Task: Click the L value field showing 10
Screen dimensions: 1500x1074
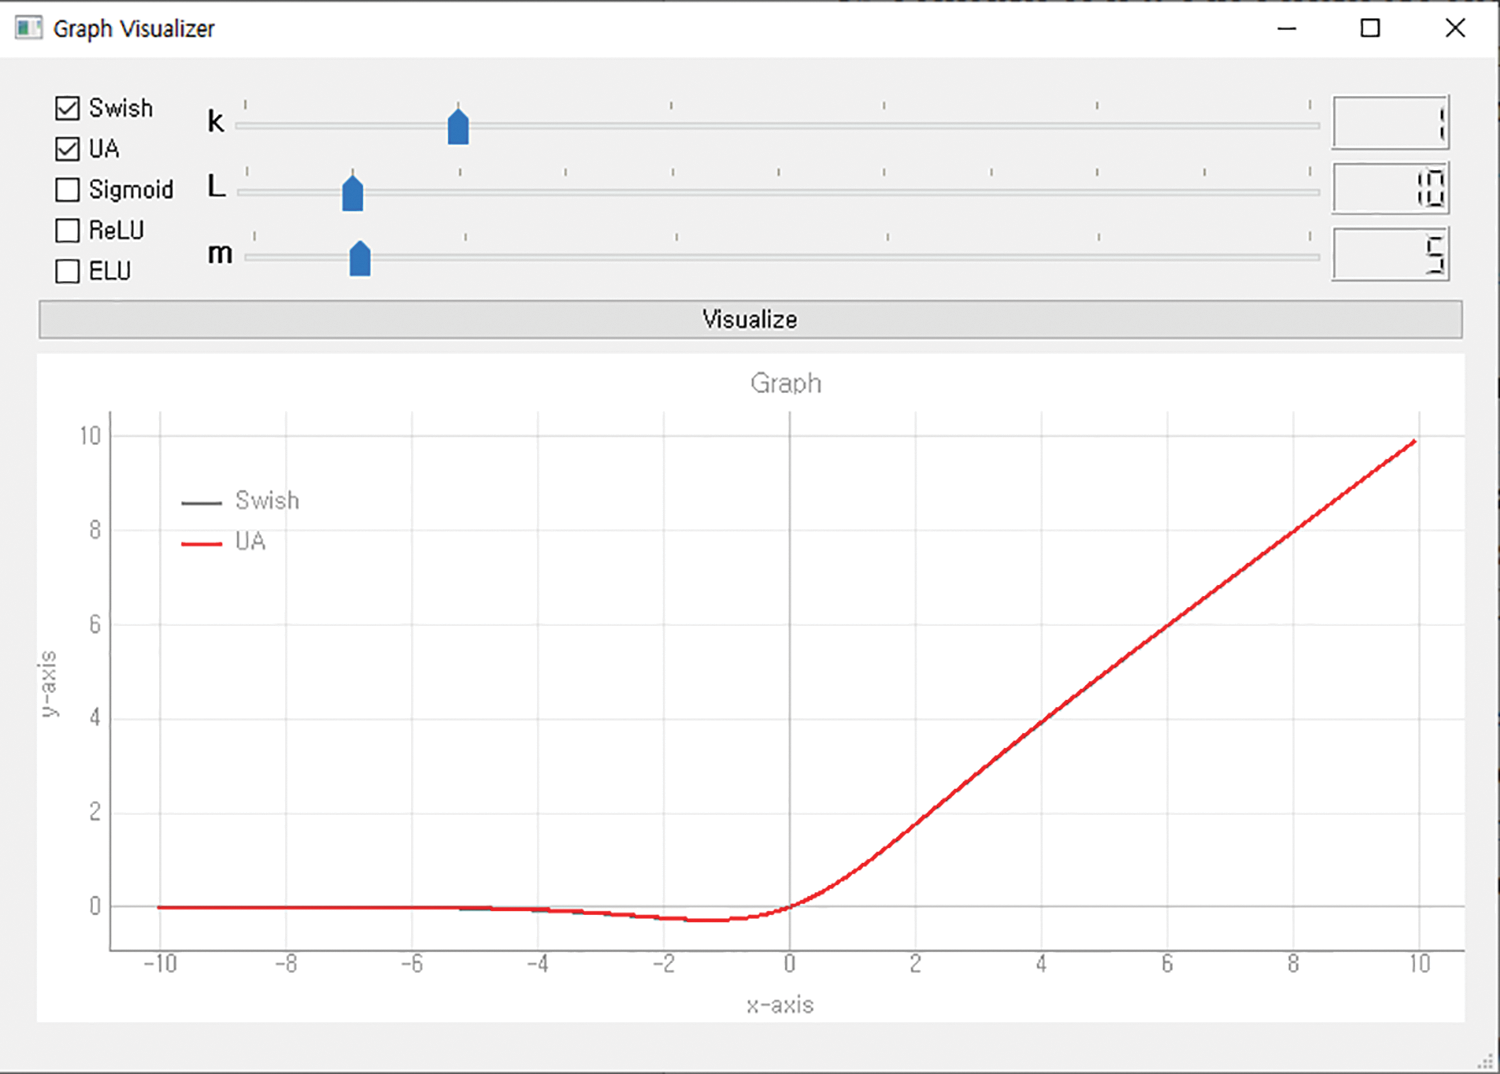Action: tap(1390, 188)
